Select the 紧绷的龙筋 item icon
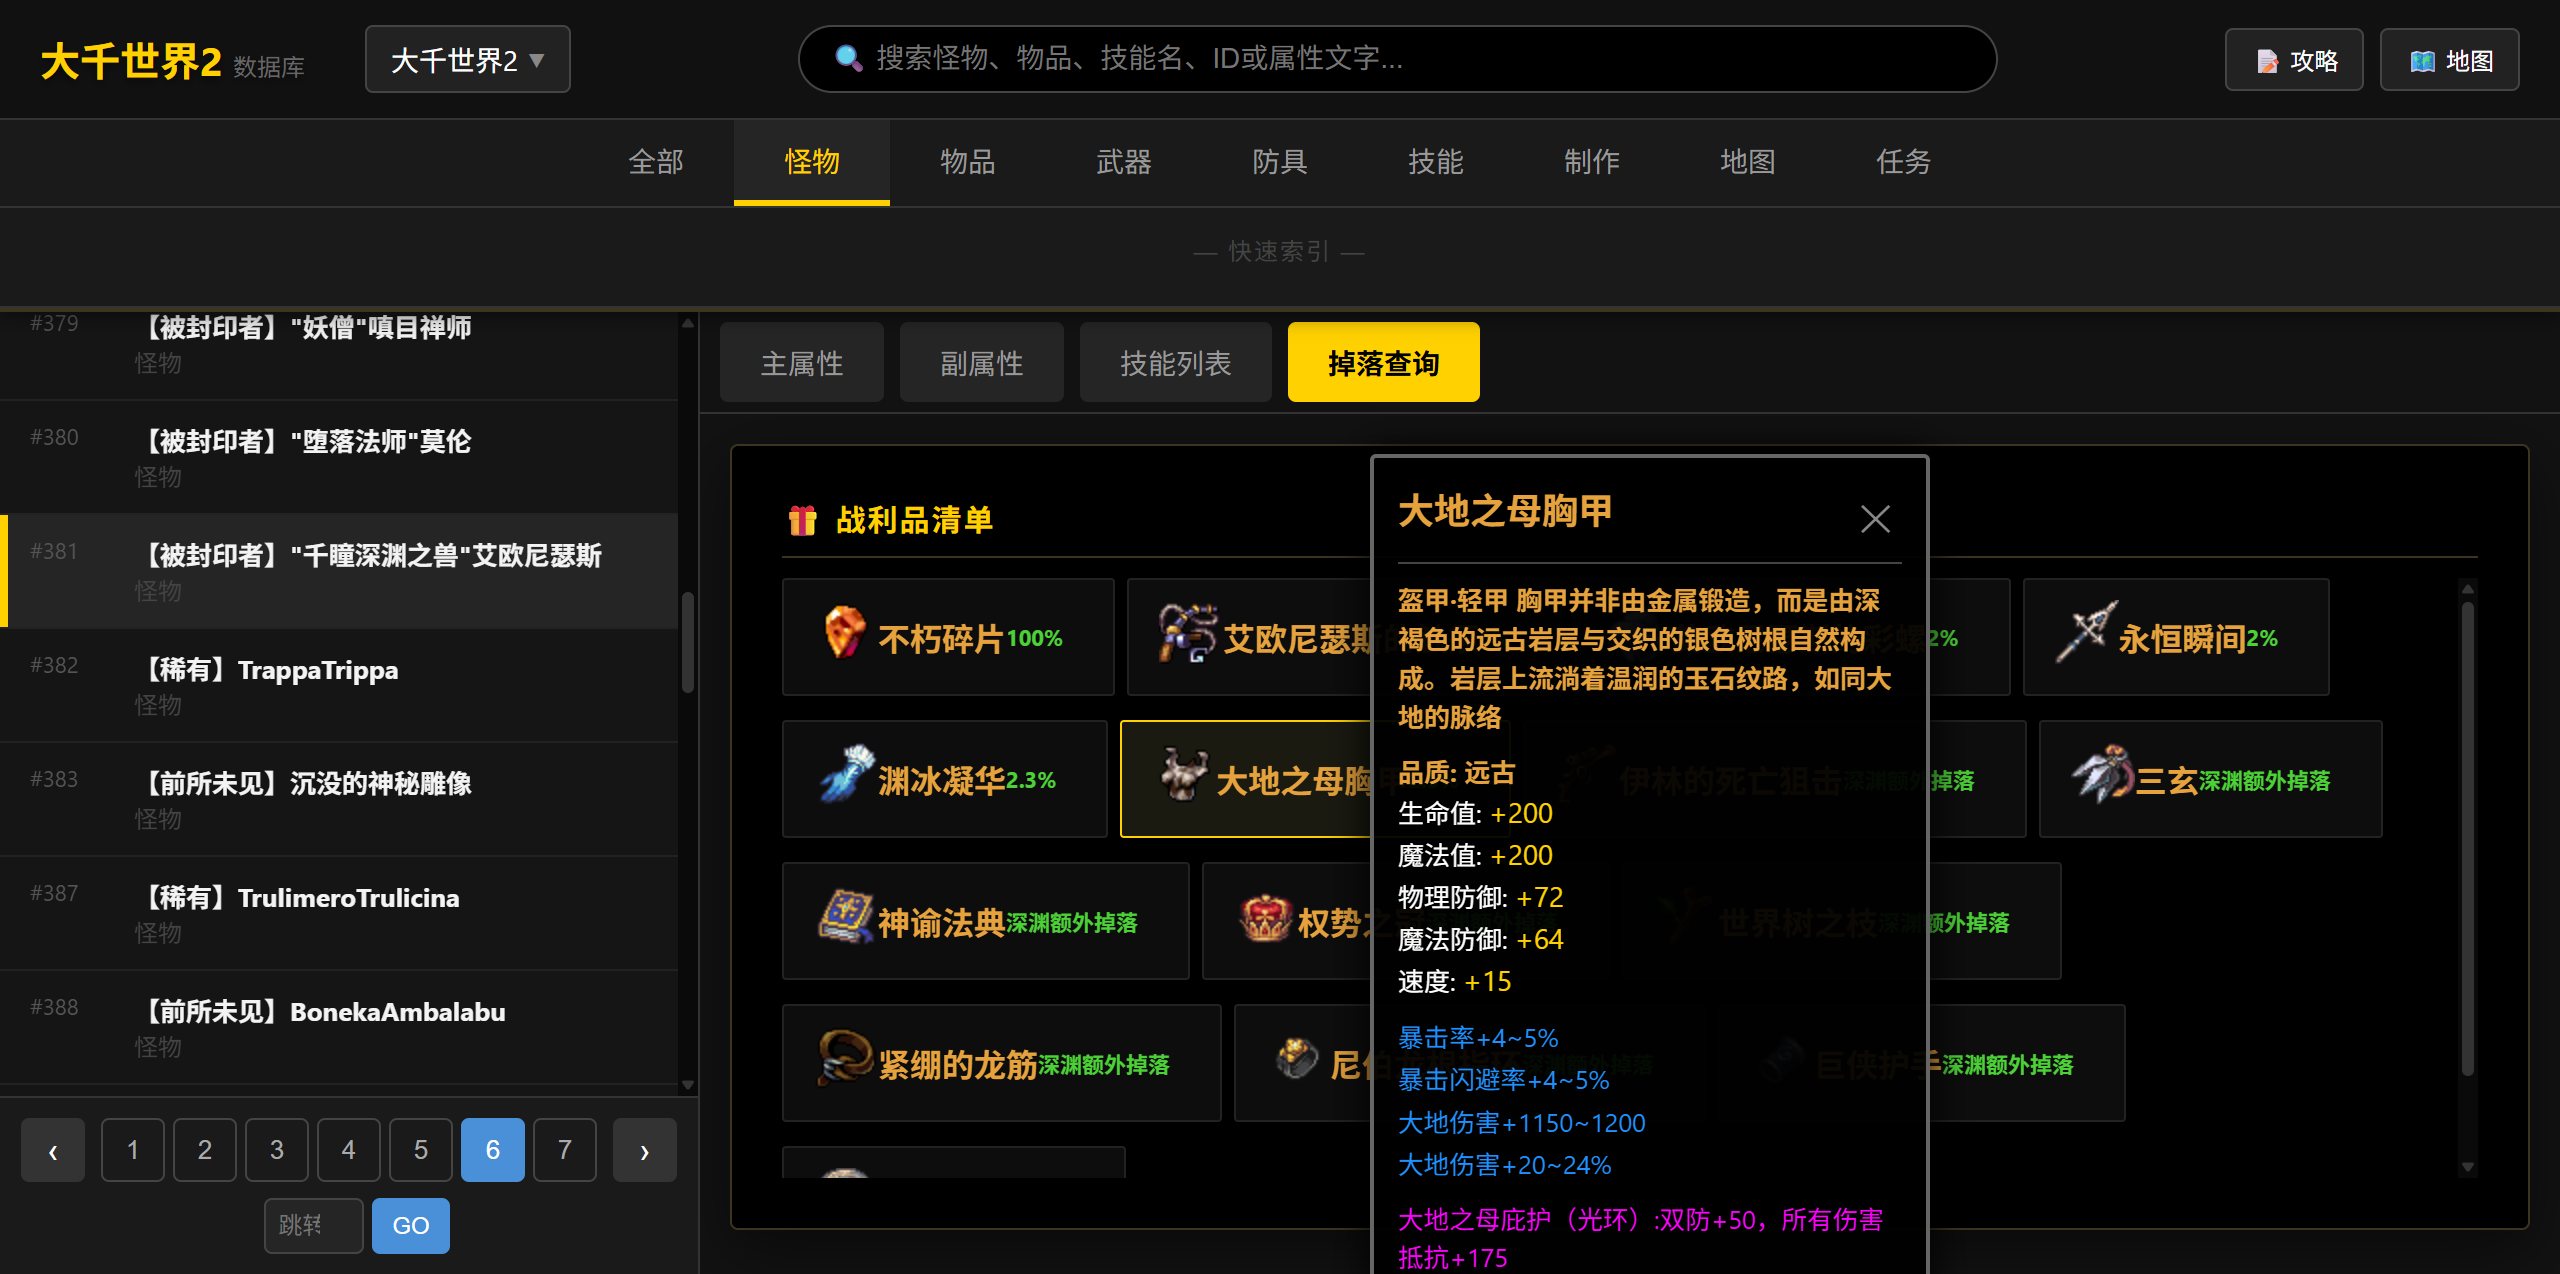The width and height of the screenshot is (2560, 1274). [846, 1058]
